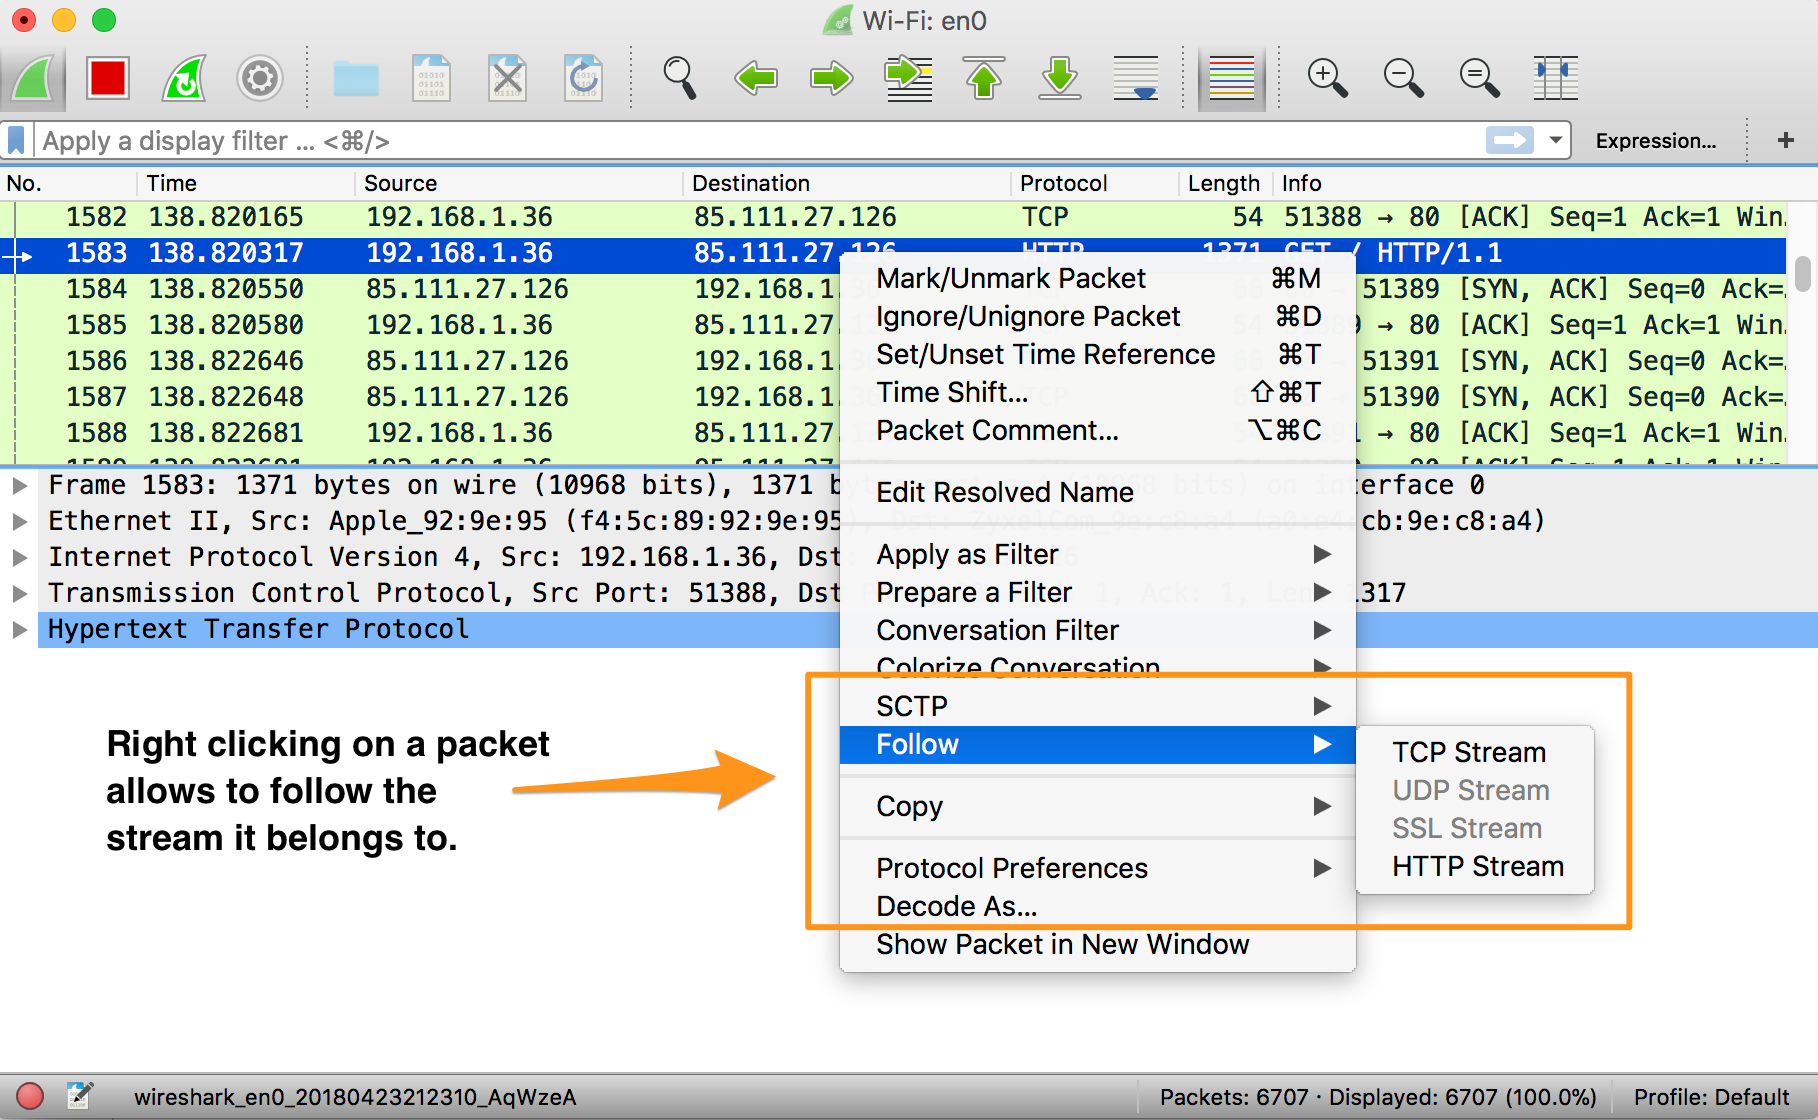Image resolution: width=1818 pixels, height=1120 pixels.
Task: Reset text to normal size
Action: pos(1479,78)
